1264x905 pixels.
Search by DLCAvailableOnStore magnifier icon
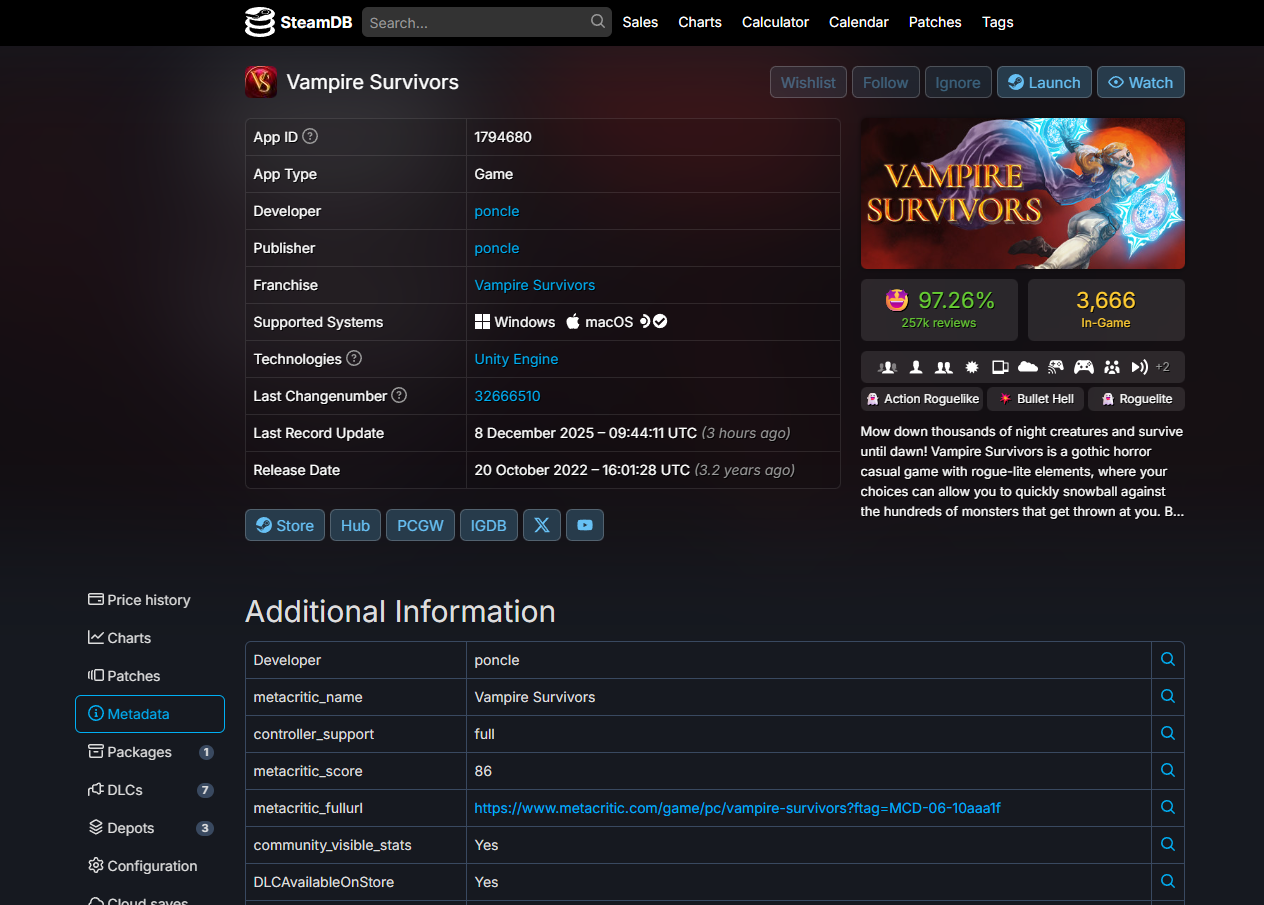[x=1168, y=882]
